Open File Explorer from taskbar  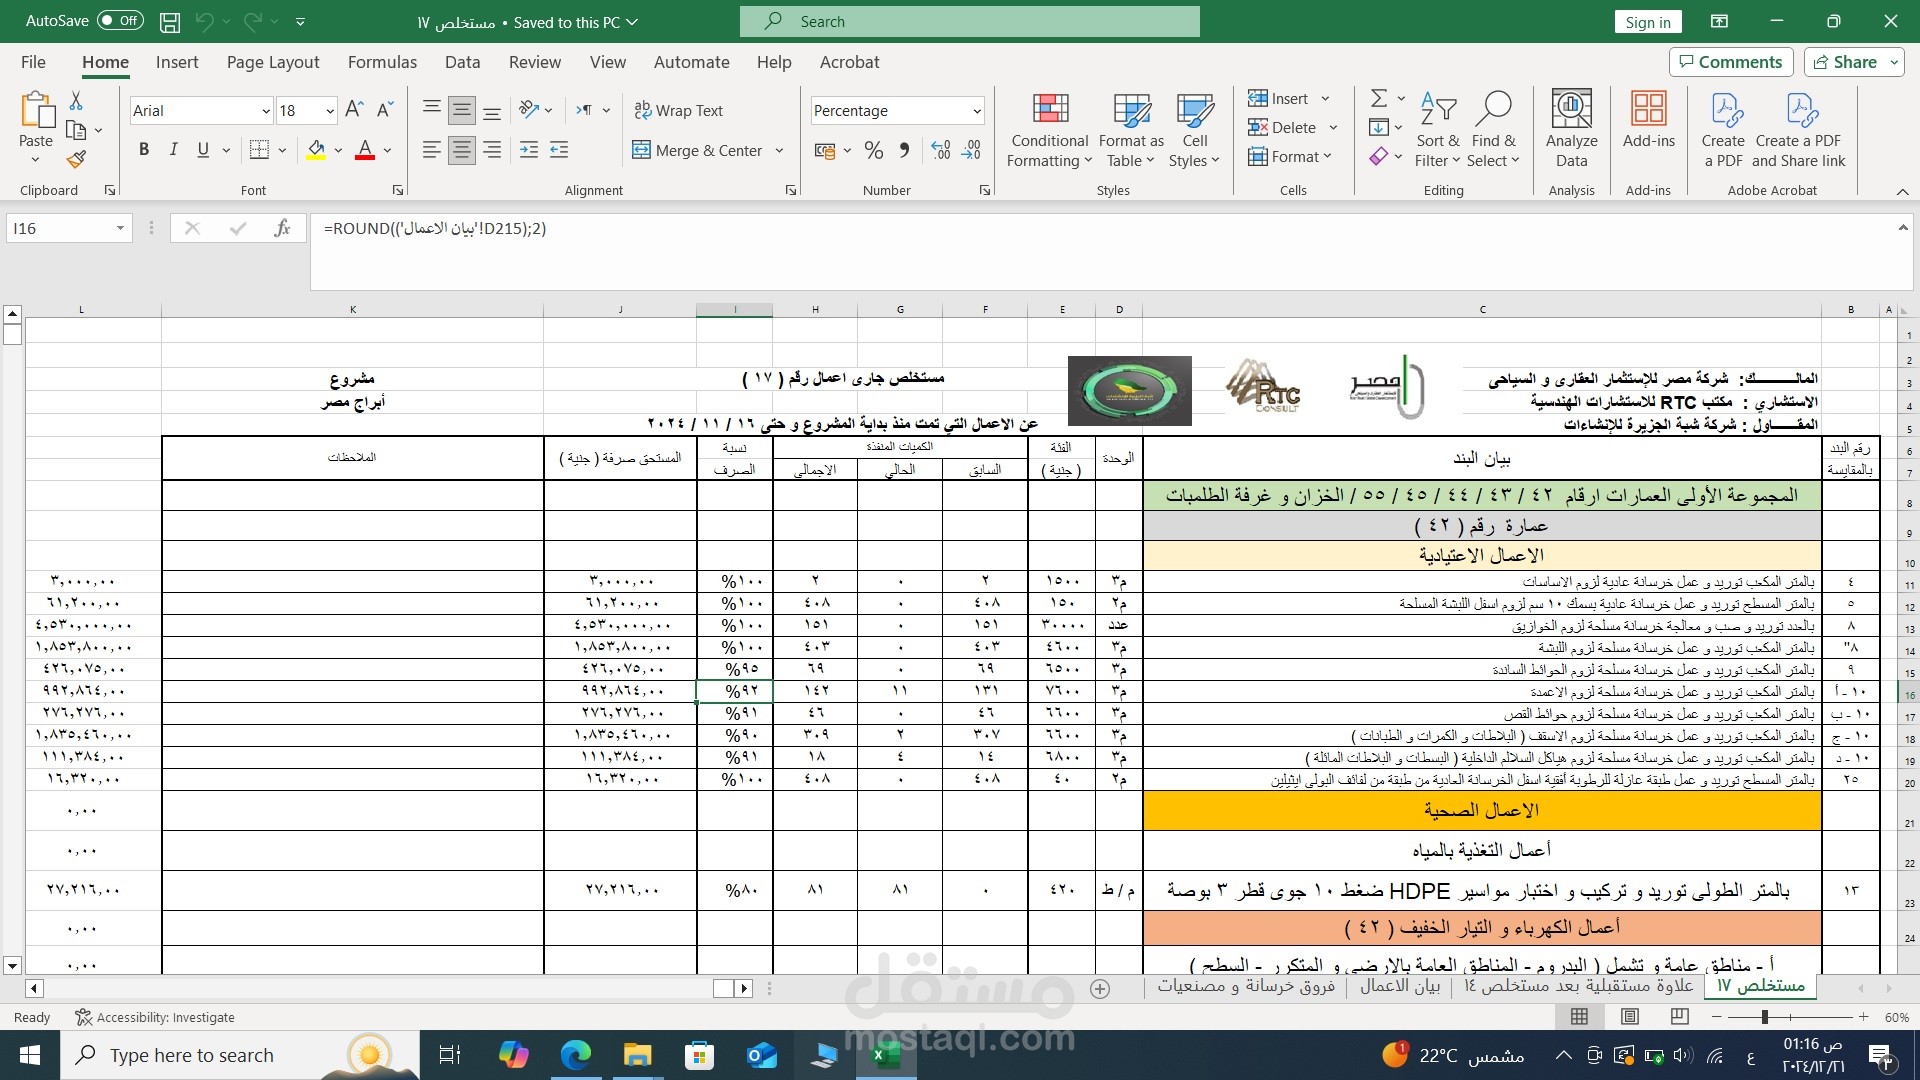pos(637,1055)
